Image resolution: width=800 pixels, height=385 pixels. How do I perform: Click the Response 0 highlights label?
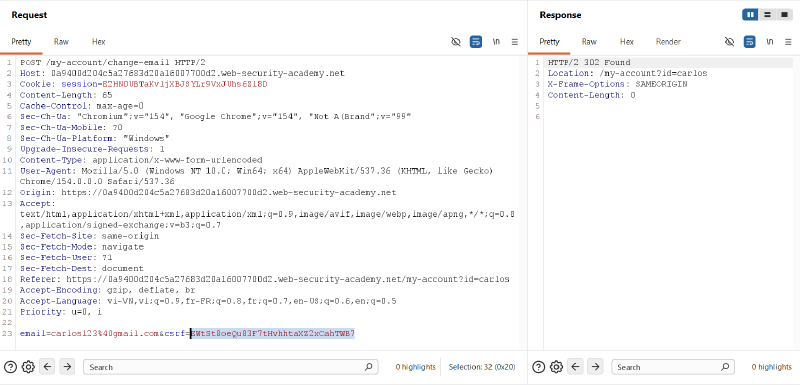coord(771,367)
